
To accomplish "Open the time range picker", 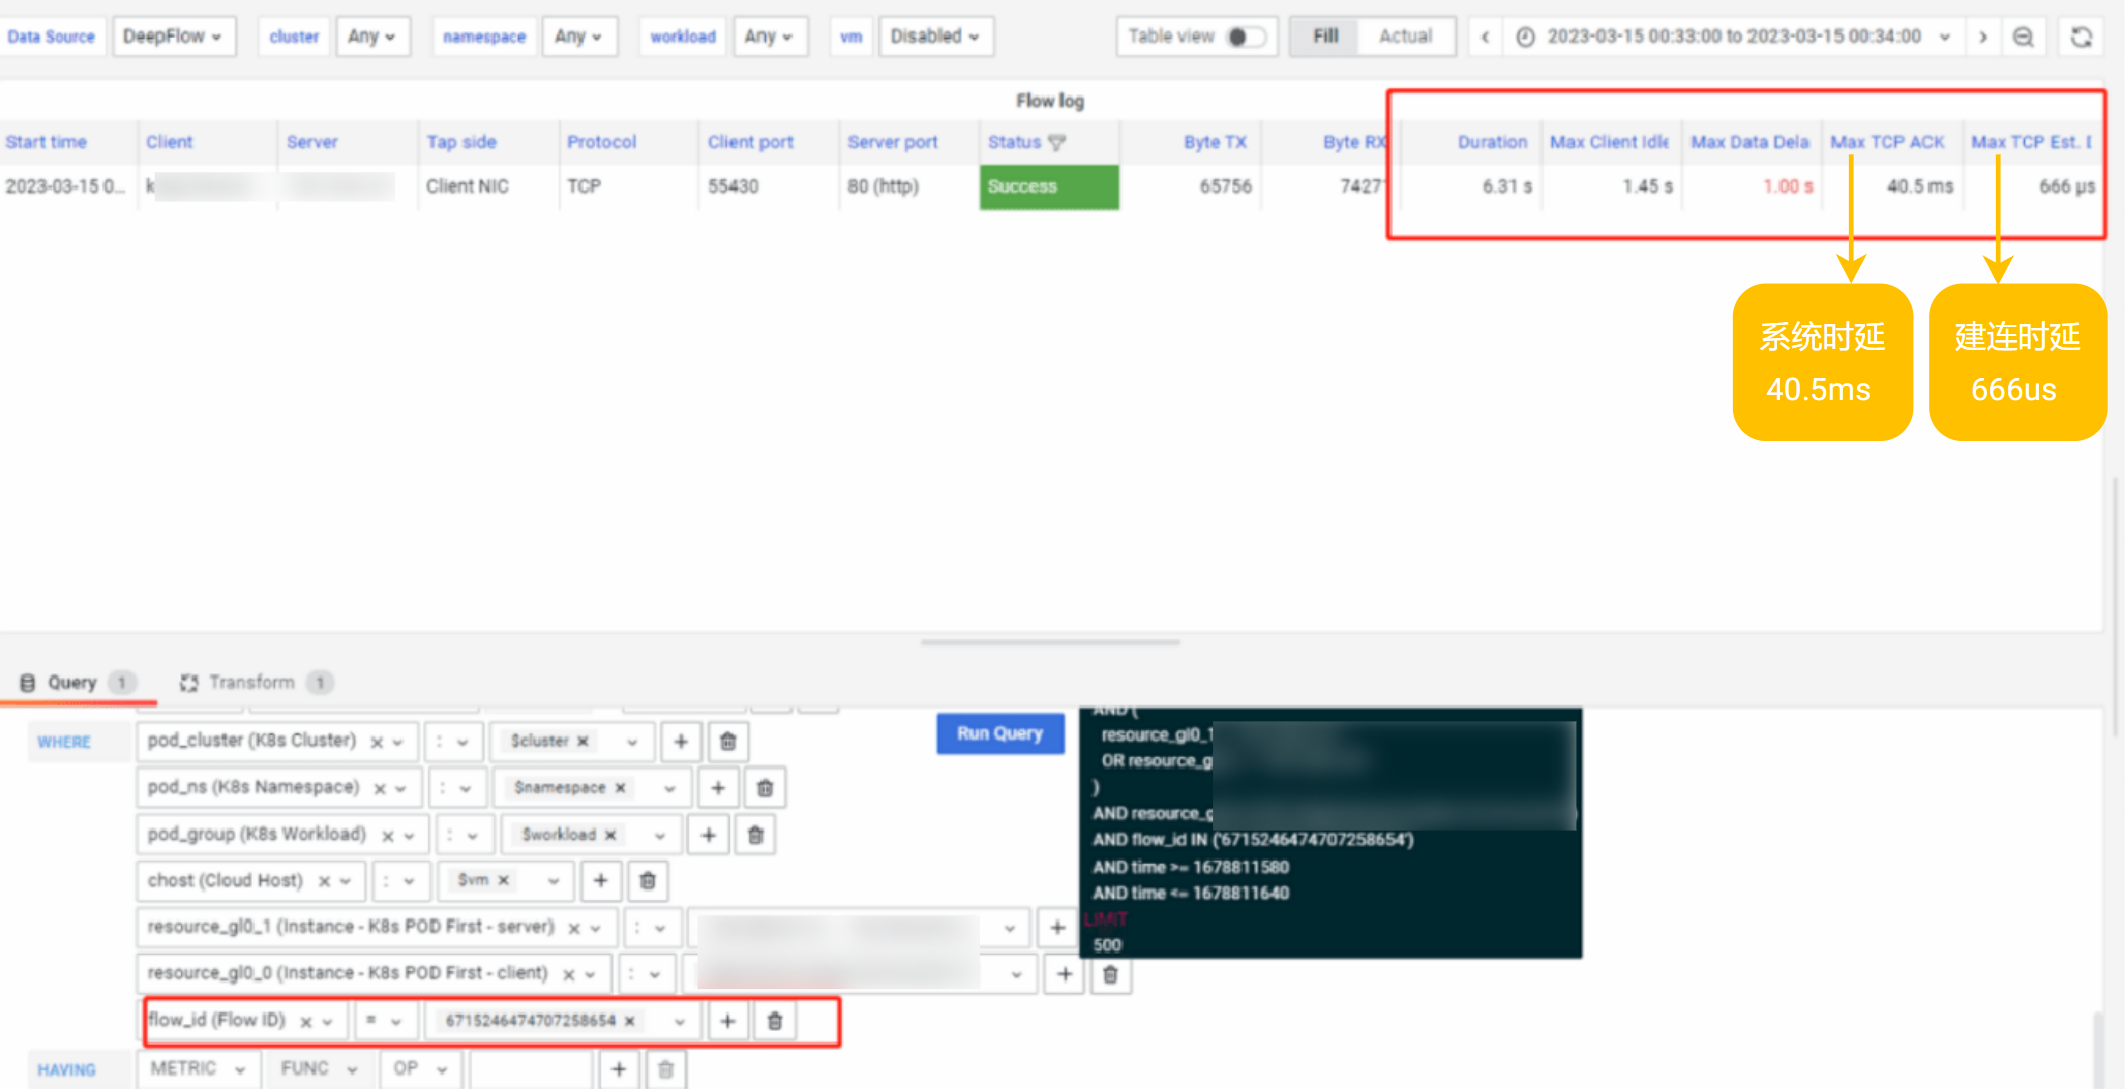I will click(x=1734, y=37).
